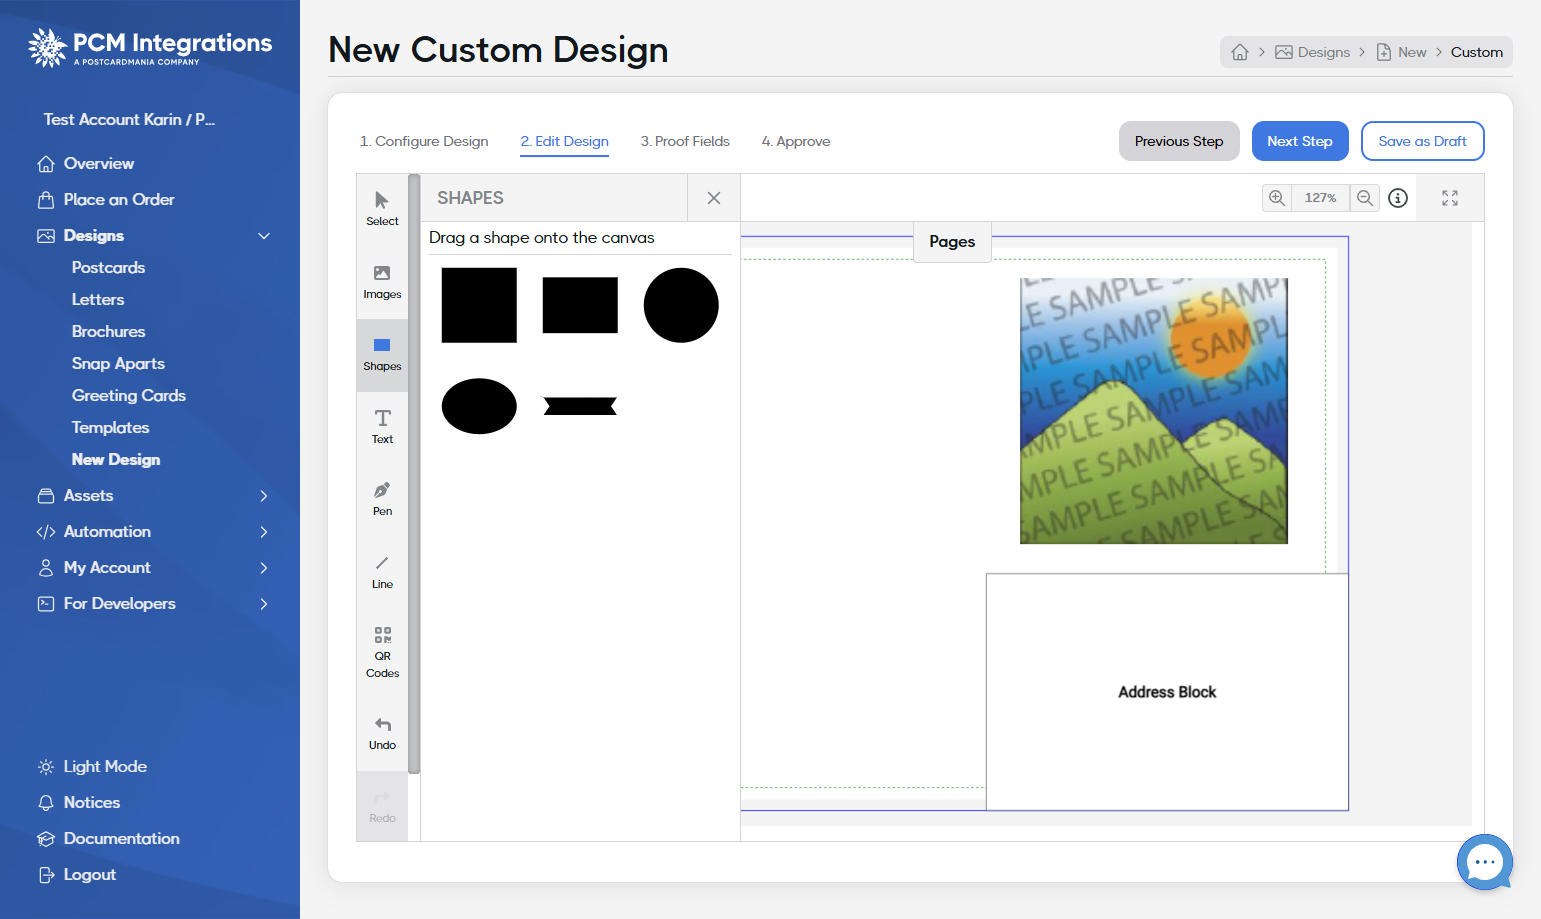Screen dimensions: 1541x919
Task: Activate the Select arrow tool
Action: [382, 209]
